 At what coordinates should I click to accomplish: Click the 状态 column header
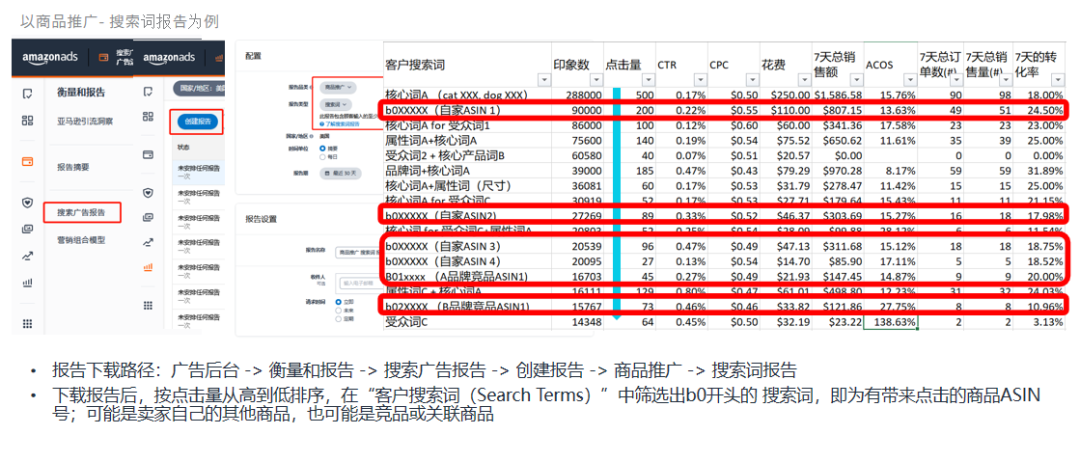pyautogui.click(x=183, y=148)
